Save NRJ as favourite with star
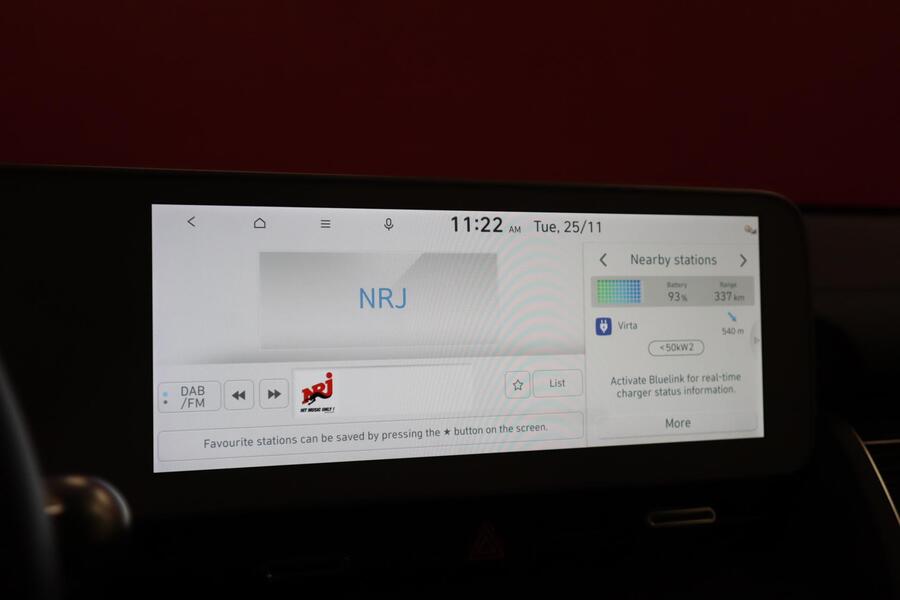The width and height of the screenshot is (900, 600). tap(517, 384)
